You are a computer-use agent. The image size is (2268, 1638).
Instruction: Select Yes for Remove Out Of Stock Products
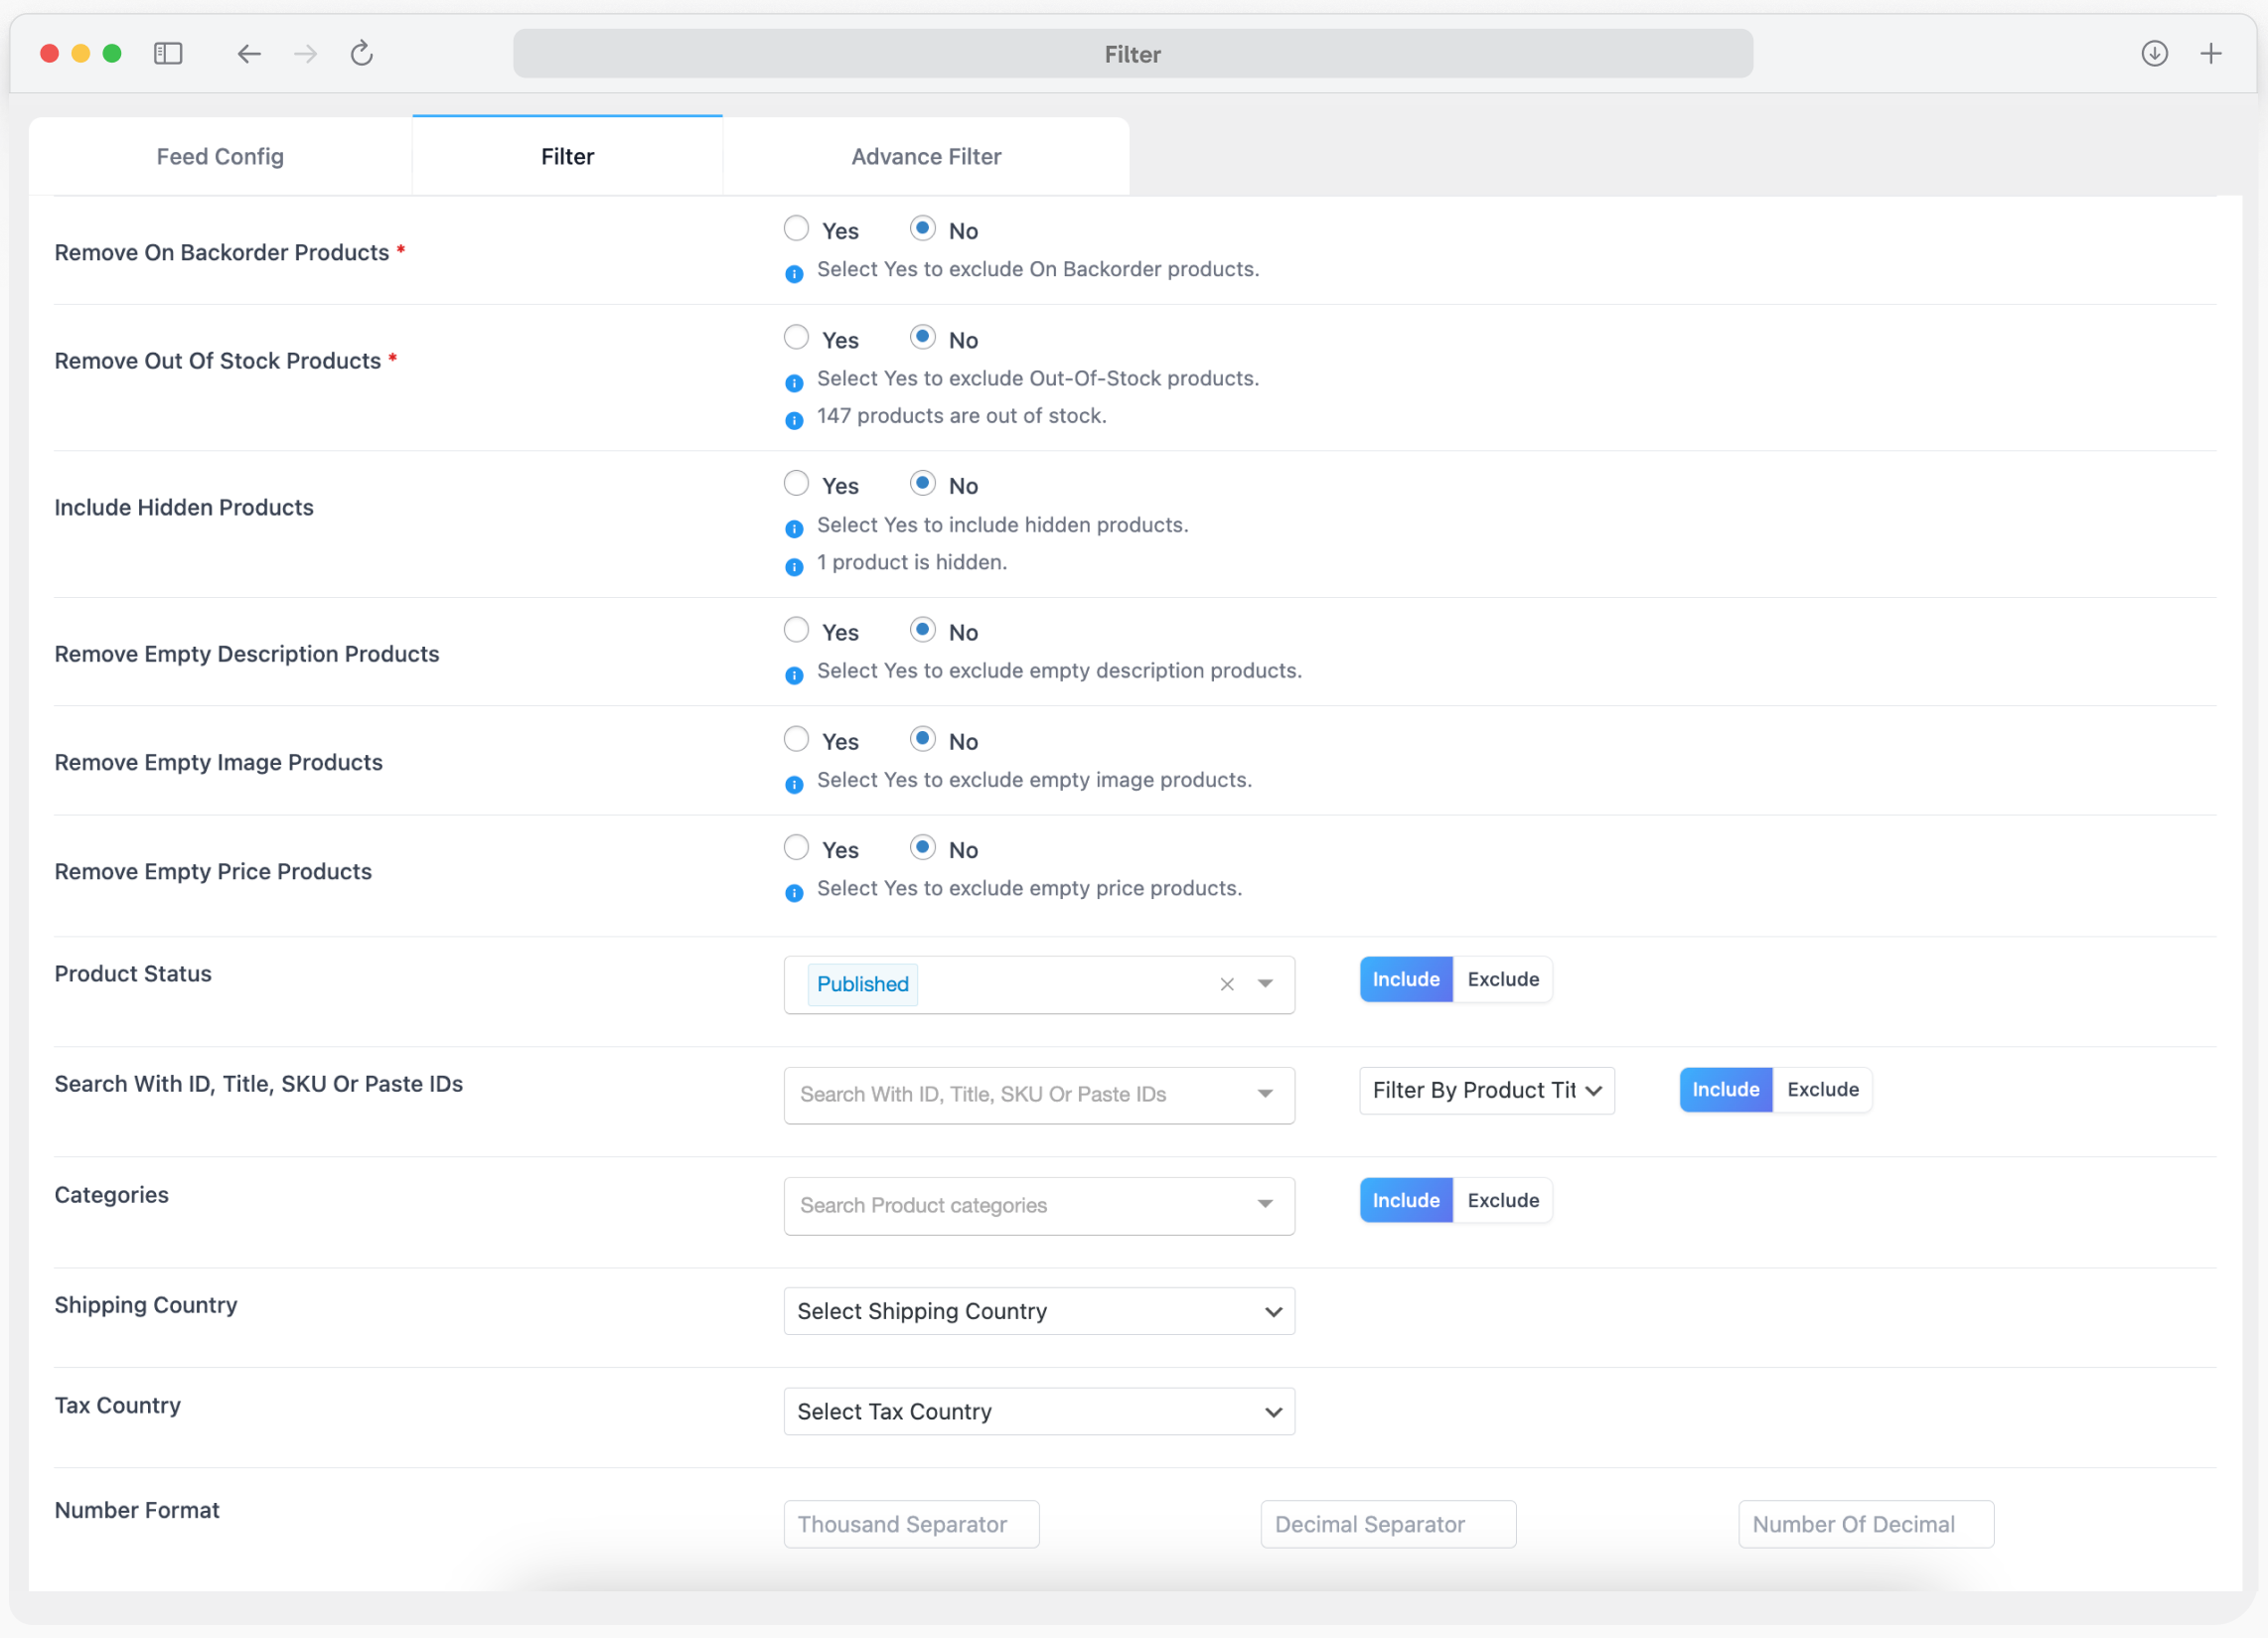pyautogui.click(x=796, y=337)
